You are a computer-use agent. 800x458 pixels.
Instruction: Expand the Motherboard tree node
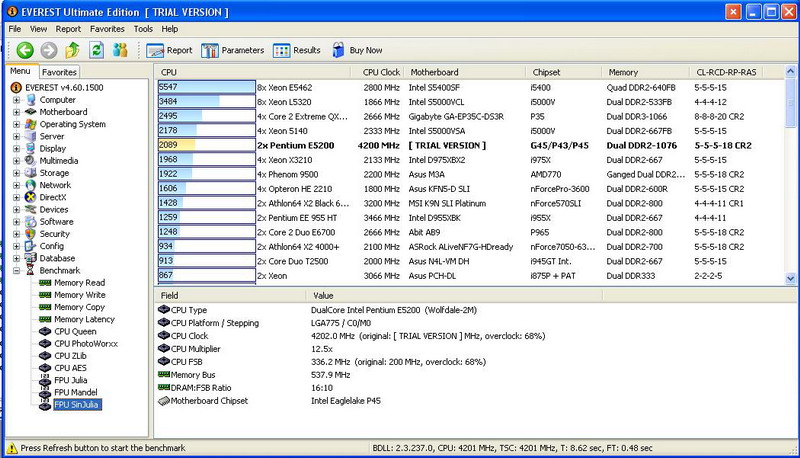click(x=16, y=112)
